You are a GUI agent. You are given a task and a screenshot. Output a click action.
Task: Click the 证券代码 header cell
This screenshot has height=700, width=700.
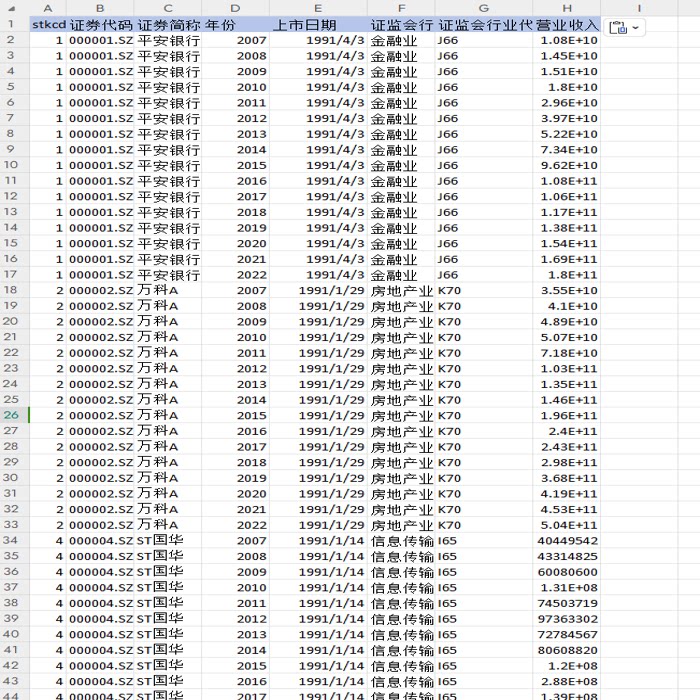[100, 25]
